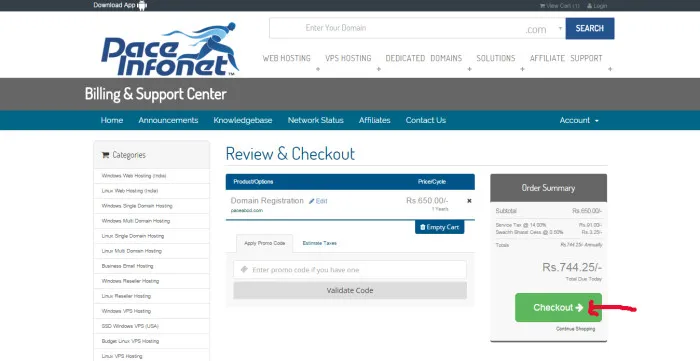Focus the Enter Your Domain field
The width and height of the screenshot is (700, 361).
(397, 28)
